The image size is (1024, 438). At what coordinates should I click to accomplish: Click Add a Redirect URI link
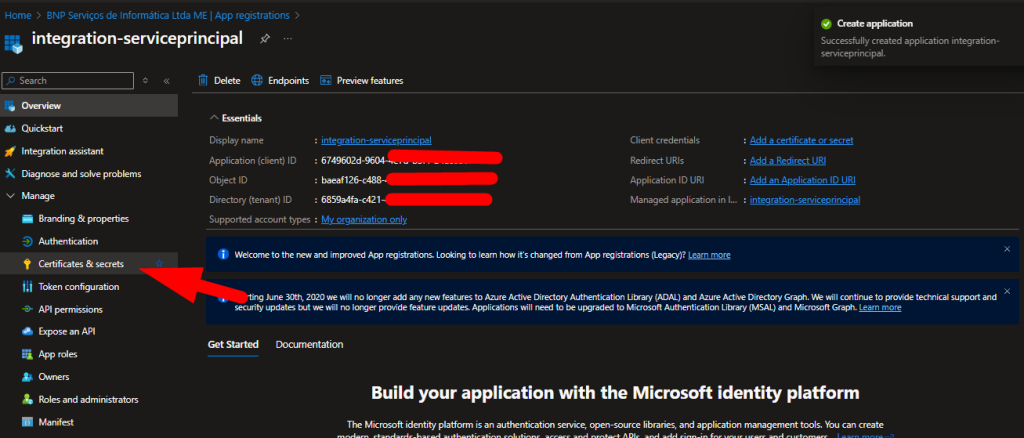click(788, 160)
